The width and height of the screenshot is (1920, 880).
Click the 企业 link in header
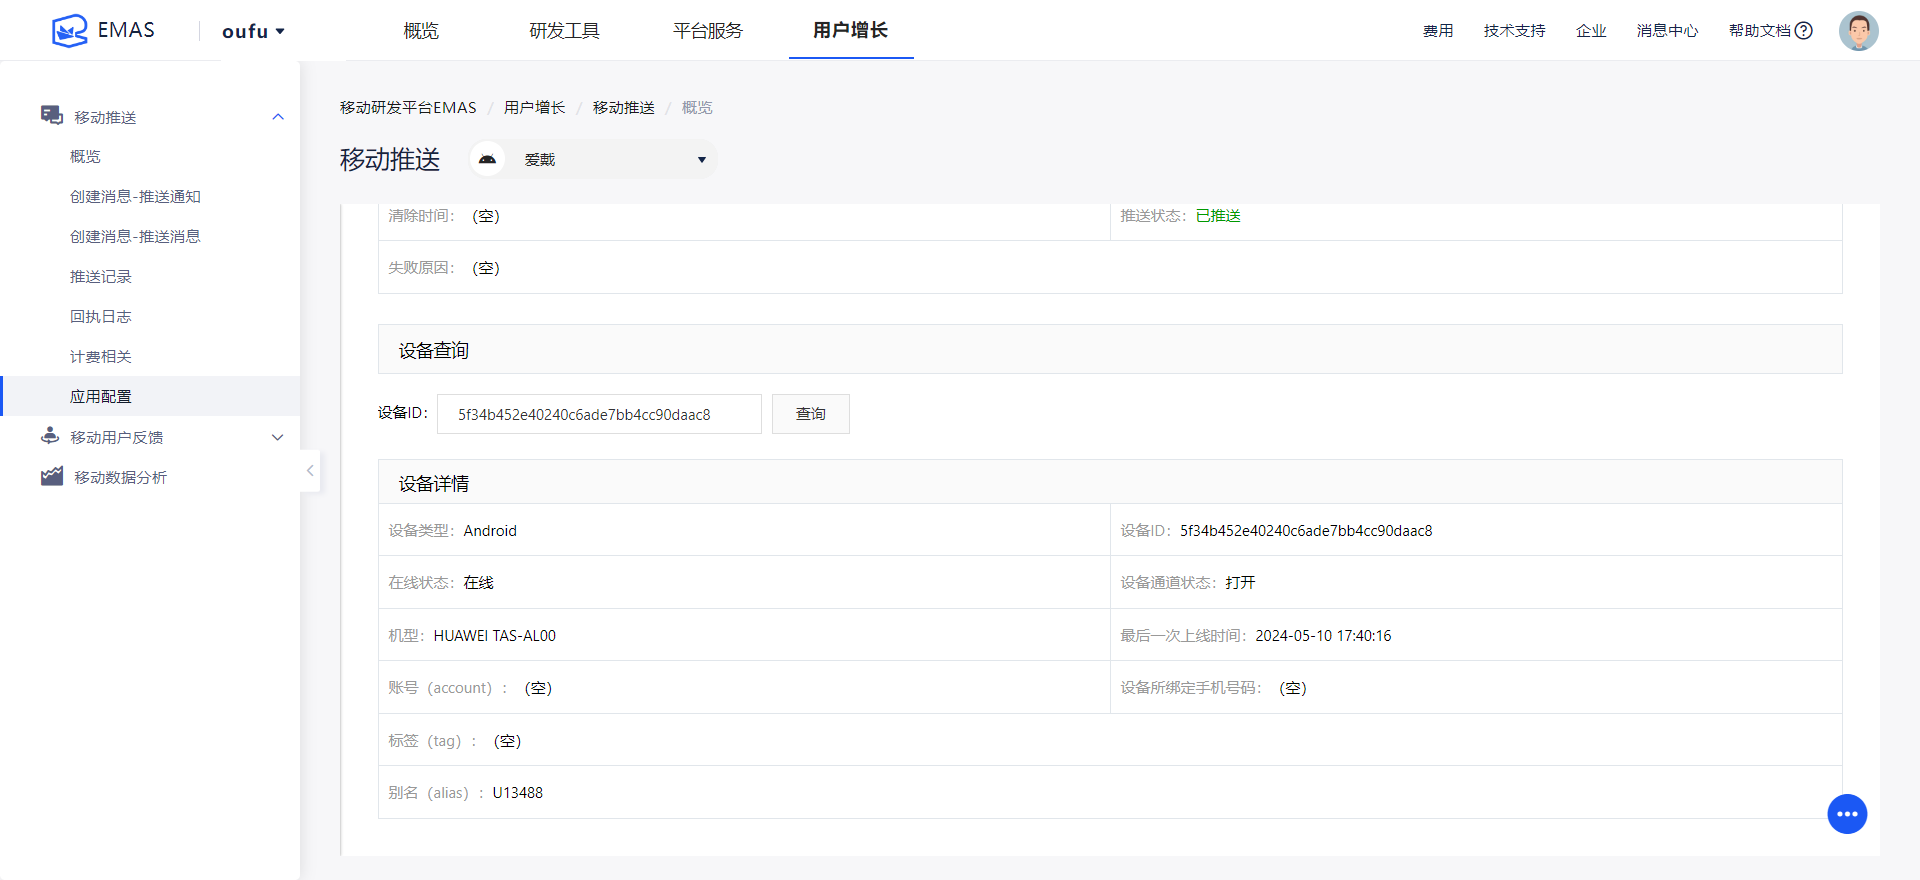pos(1591,31)
